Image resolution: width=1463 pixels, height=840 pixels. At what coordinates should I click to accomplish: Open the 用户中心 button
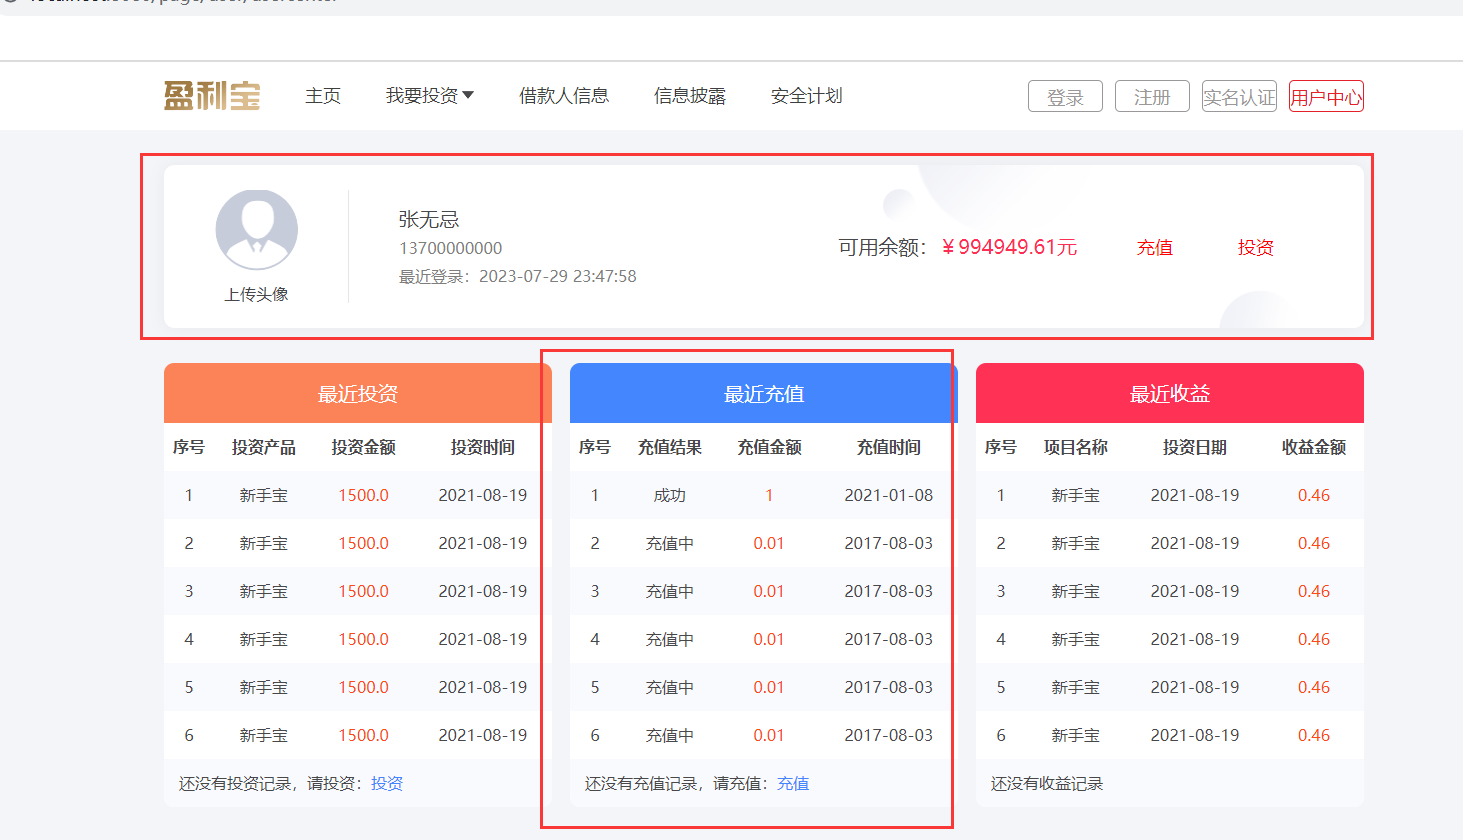1326,97
